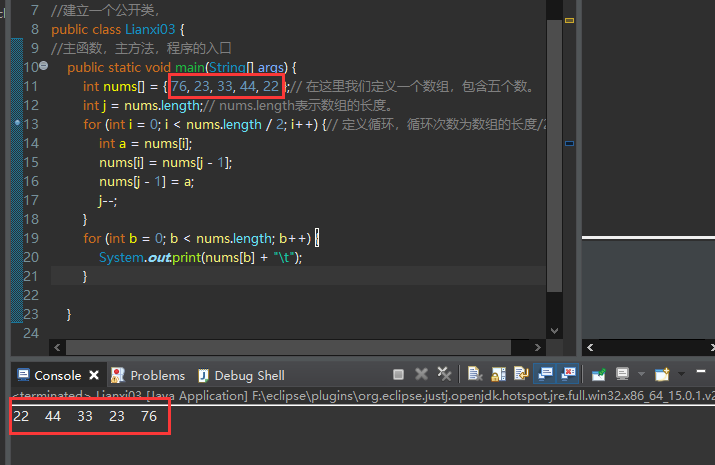Click class name Lianxi03 on line 8

point(150,29)
